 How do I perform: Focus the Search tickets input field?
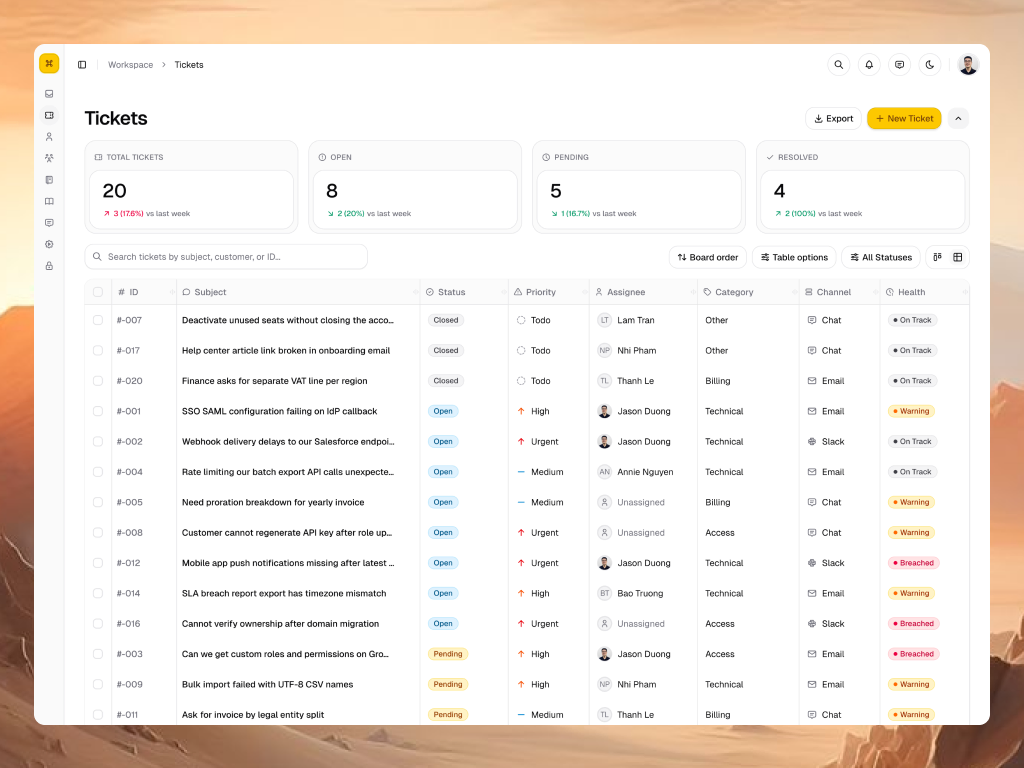point(226,257)
